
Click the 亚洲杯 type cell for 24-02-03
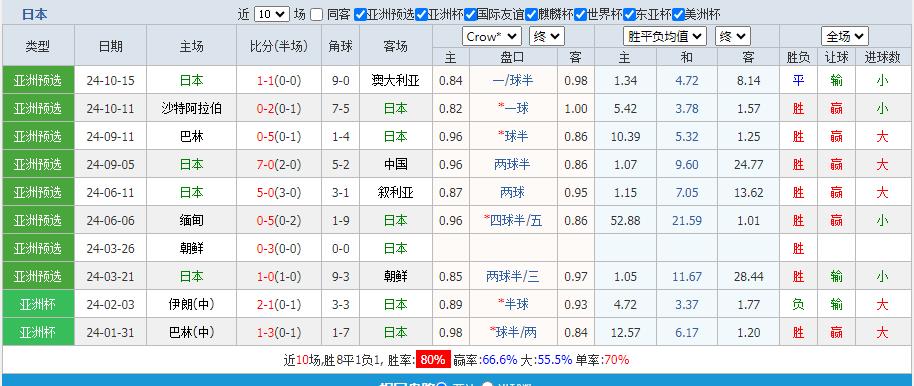pyautogui.click(x=38, y=304)
